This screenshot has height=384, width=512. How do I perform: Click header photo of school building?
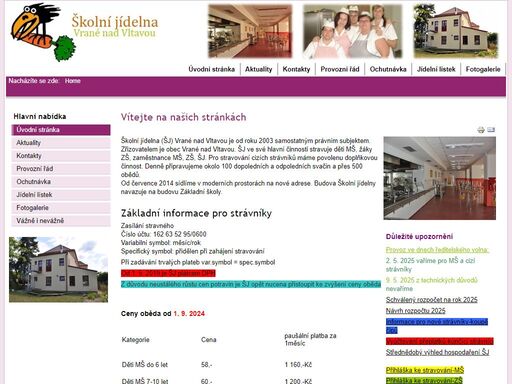tap(455, 31)
